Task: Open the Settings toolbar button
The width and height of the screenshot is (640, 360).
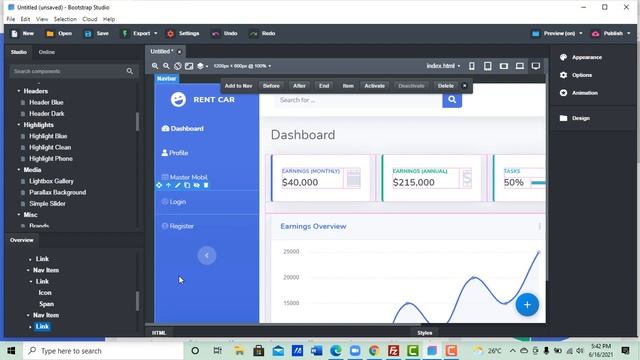Action: tap(183, 33)
